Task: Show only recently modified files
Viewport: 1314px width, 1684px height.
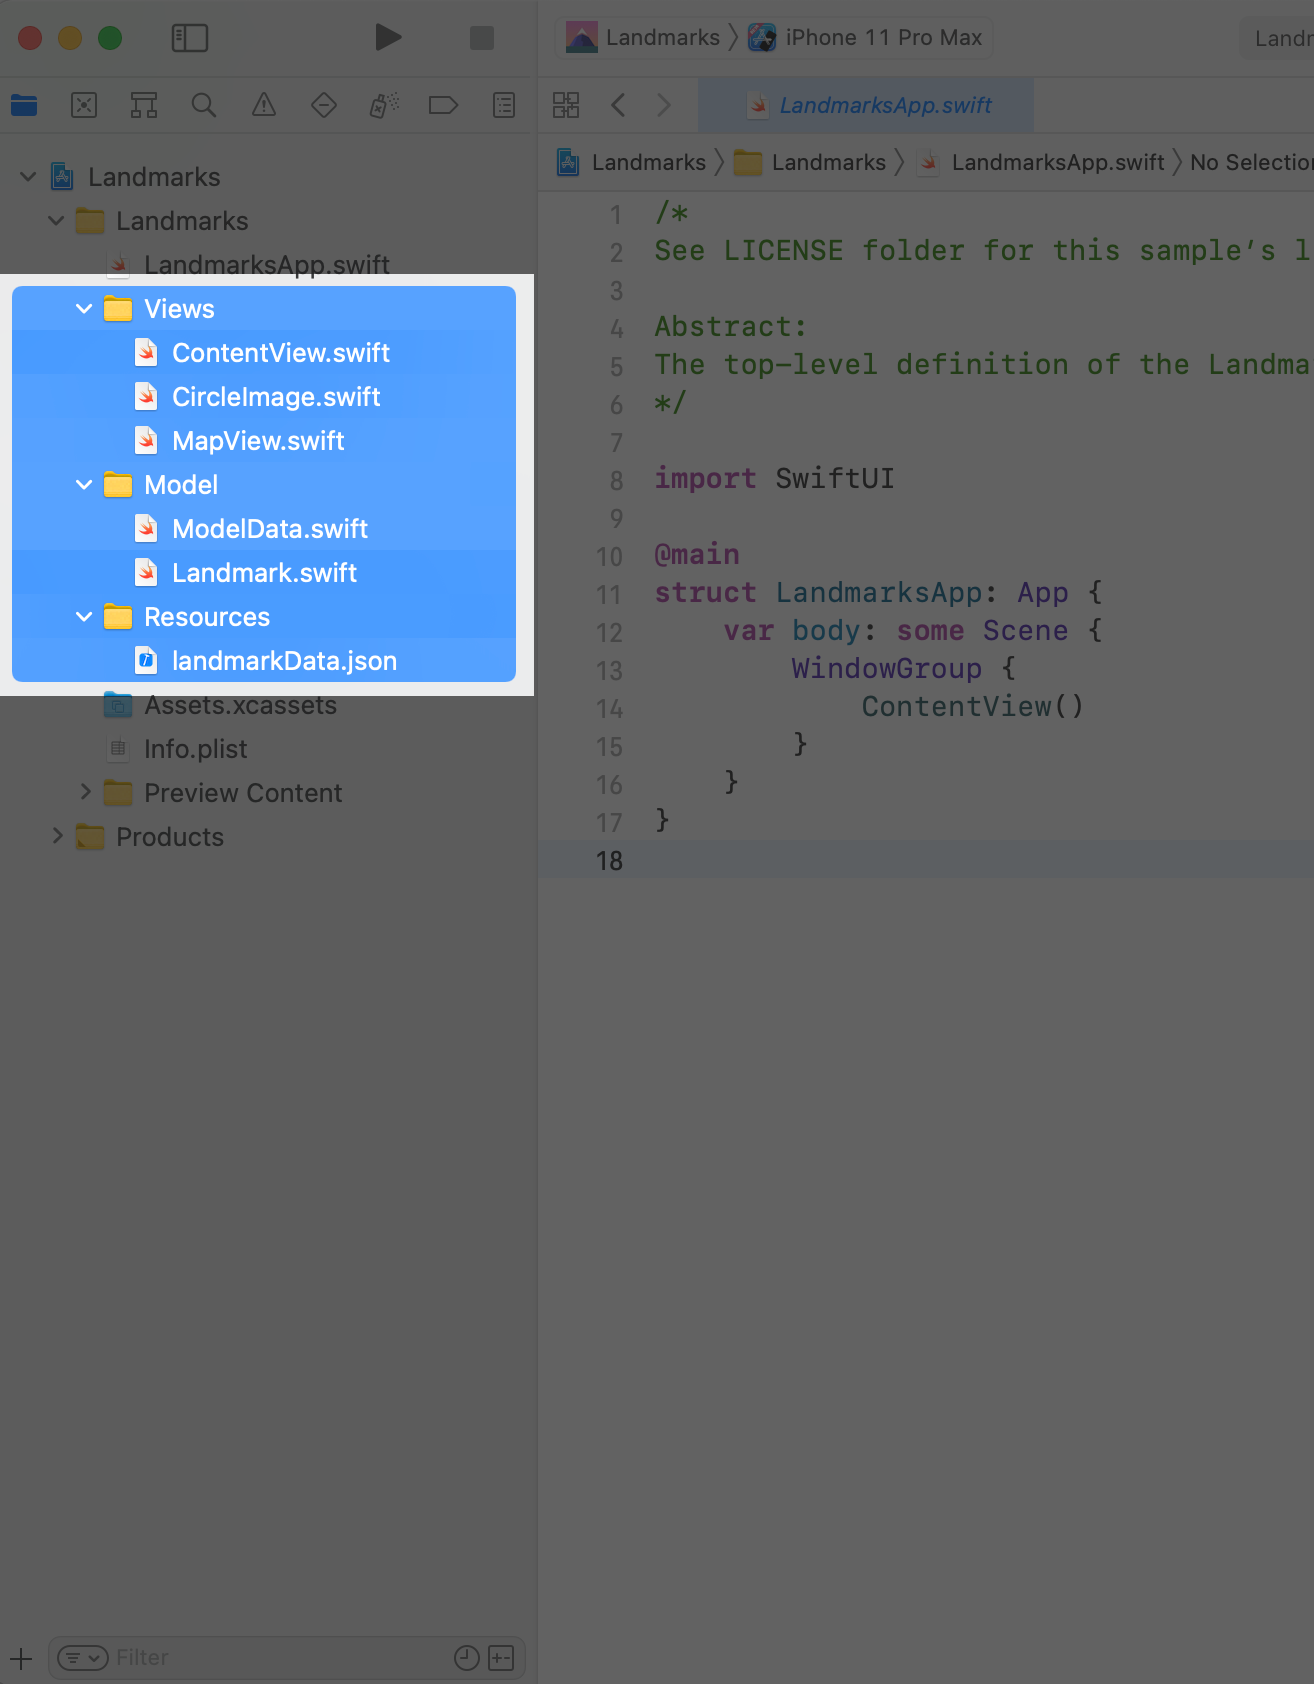Action: click(x=467, y=1658)
